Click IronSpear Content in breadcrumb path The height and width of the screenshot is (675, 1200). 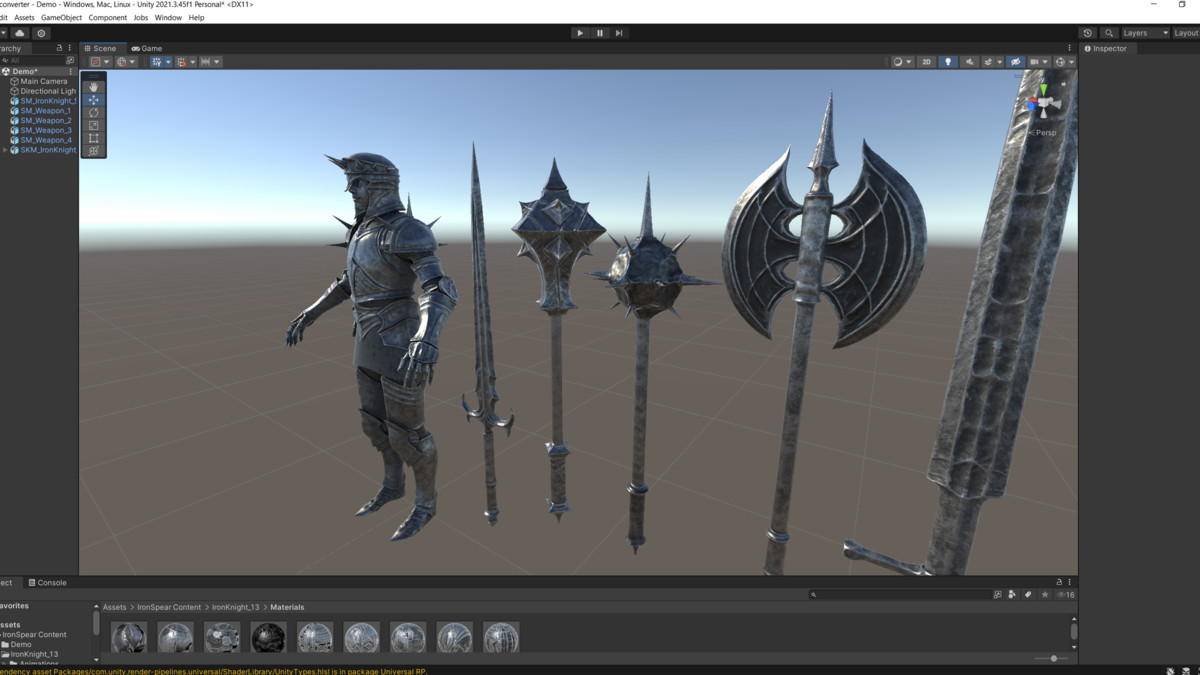(x=169, y=607)
